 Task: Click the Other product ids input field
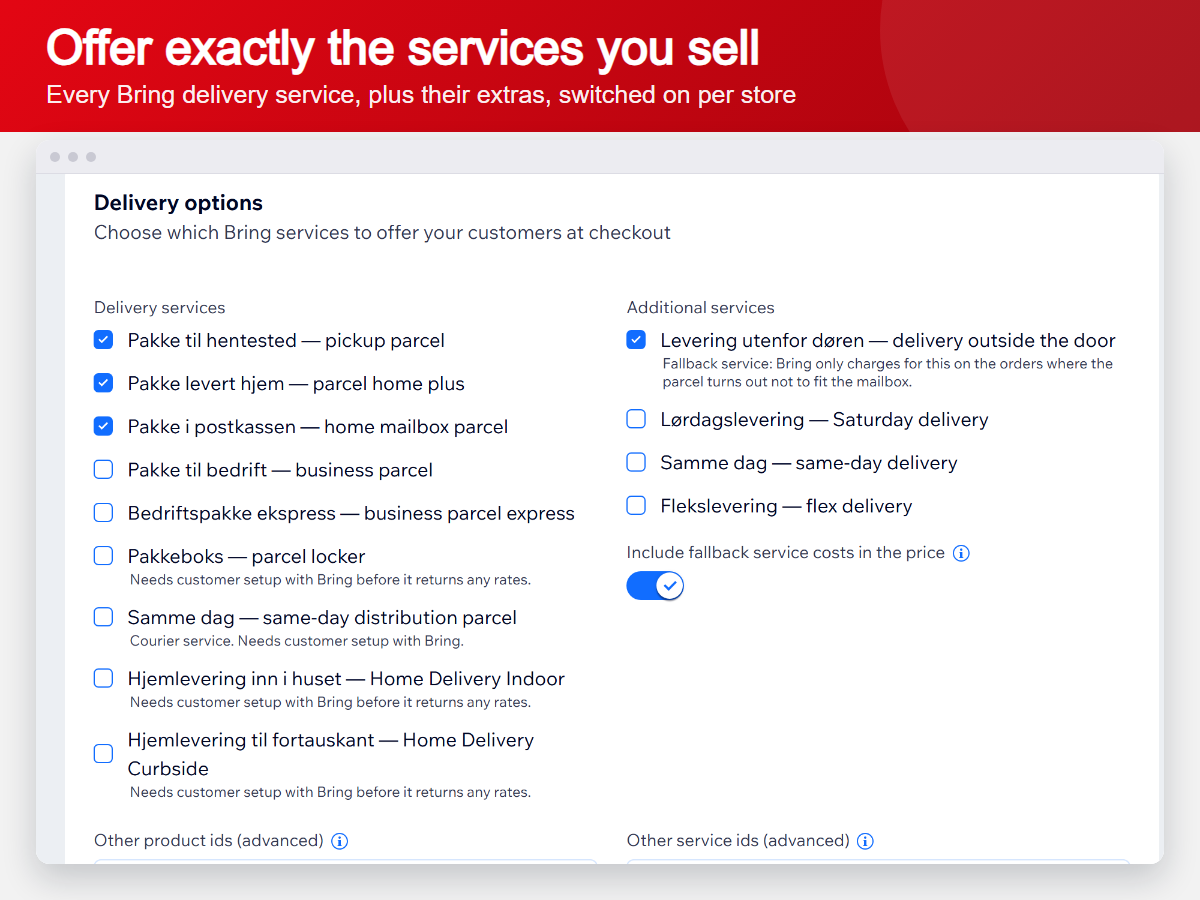(x=346, y=861)
